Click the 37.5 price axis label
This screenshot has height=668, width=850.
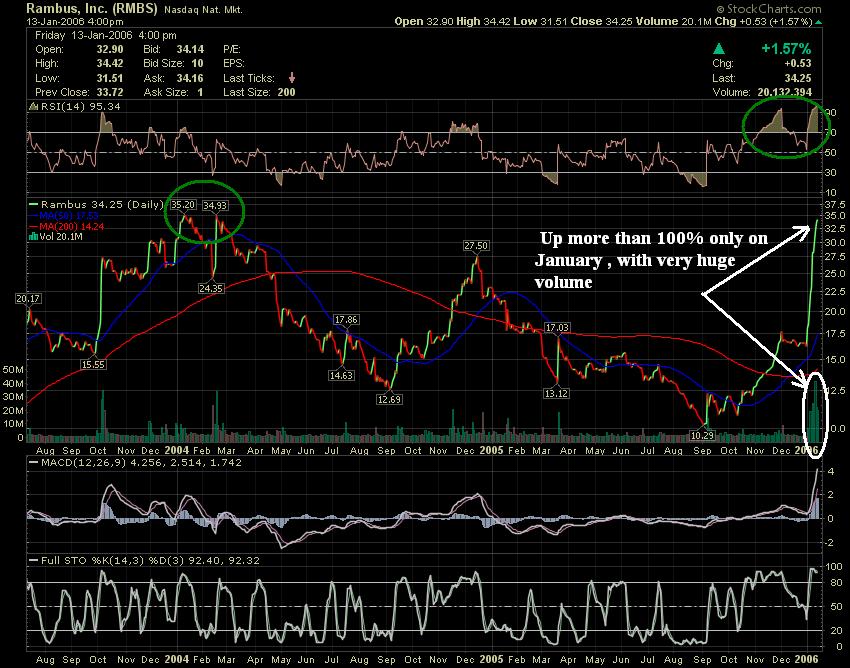tap(834, 204)
